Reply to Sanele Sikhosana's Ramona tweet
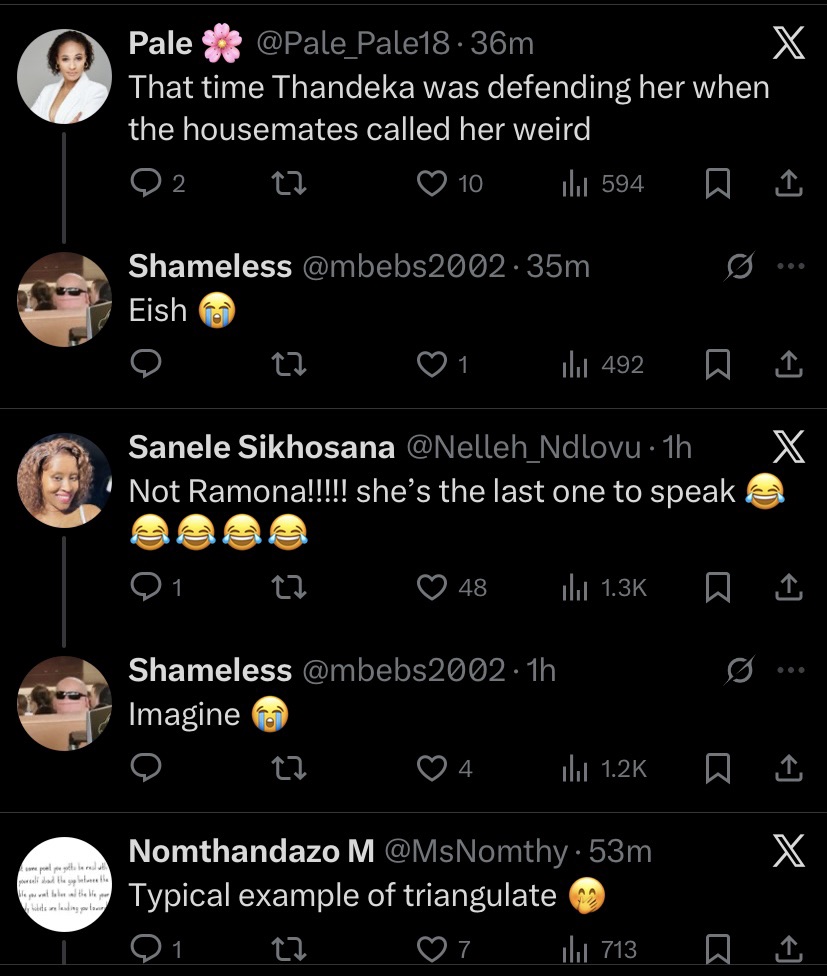Image resolution: width=827 pixels, height=976 pixels. 147,588
